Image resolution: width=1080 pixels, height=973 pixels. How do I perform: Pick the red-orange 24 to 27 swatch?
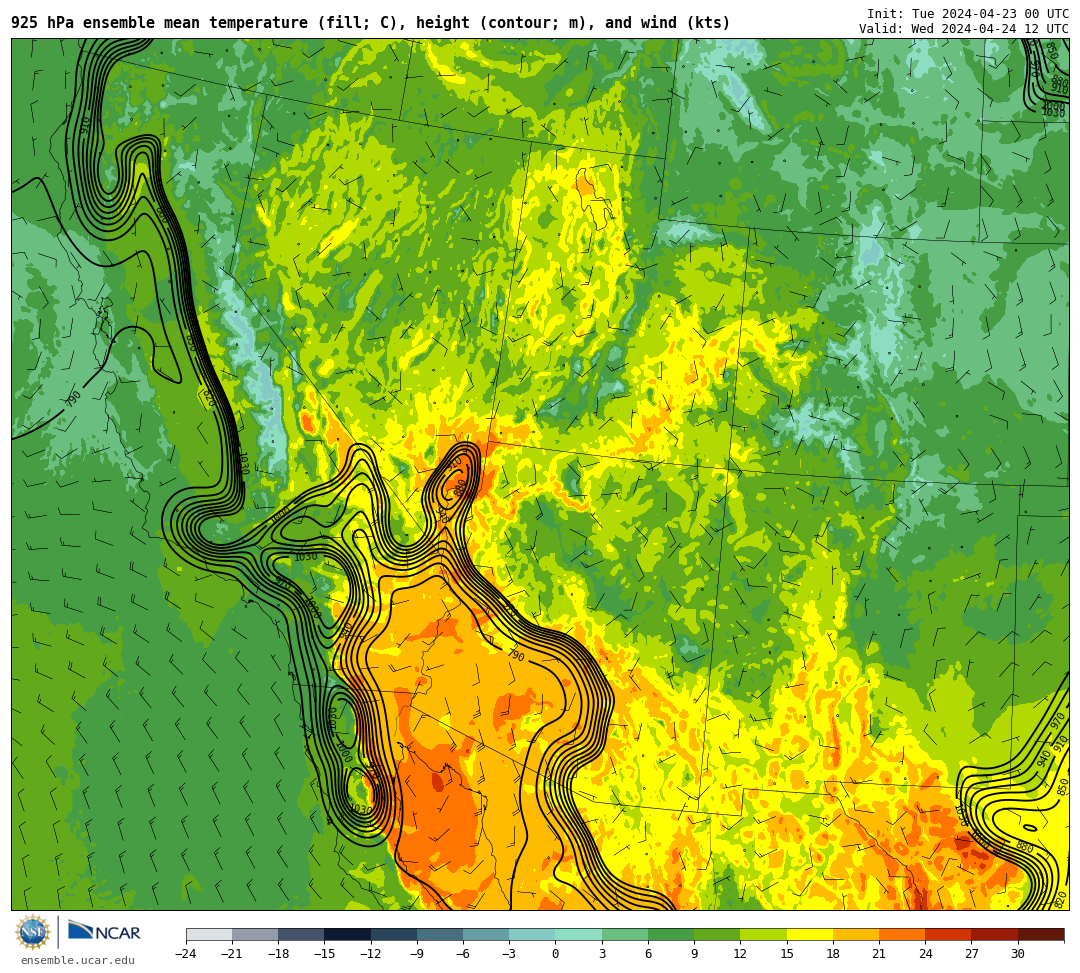(x=948, y=934)
